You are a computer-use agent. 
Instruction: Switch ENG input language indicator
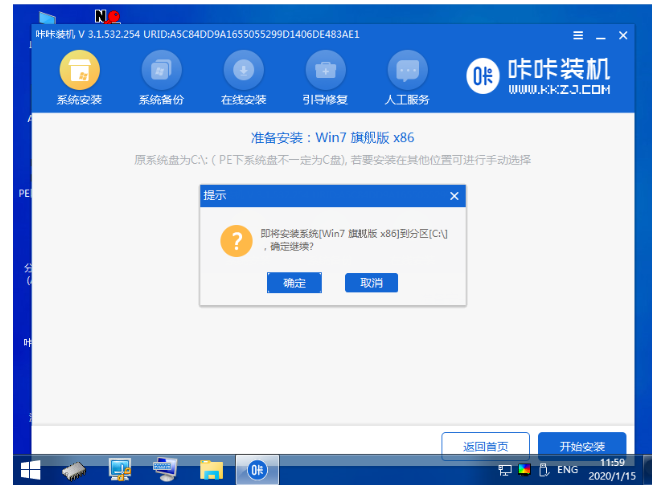tap(567, 470)
